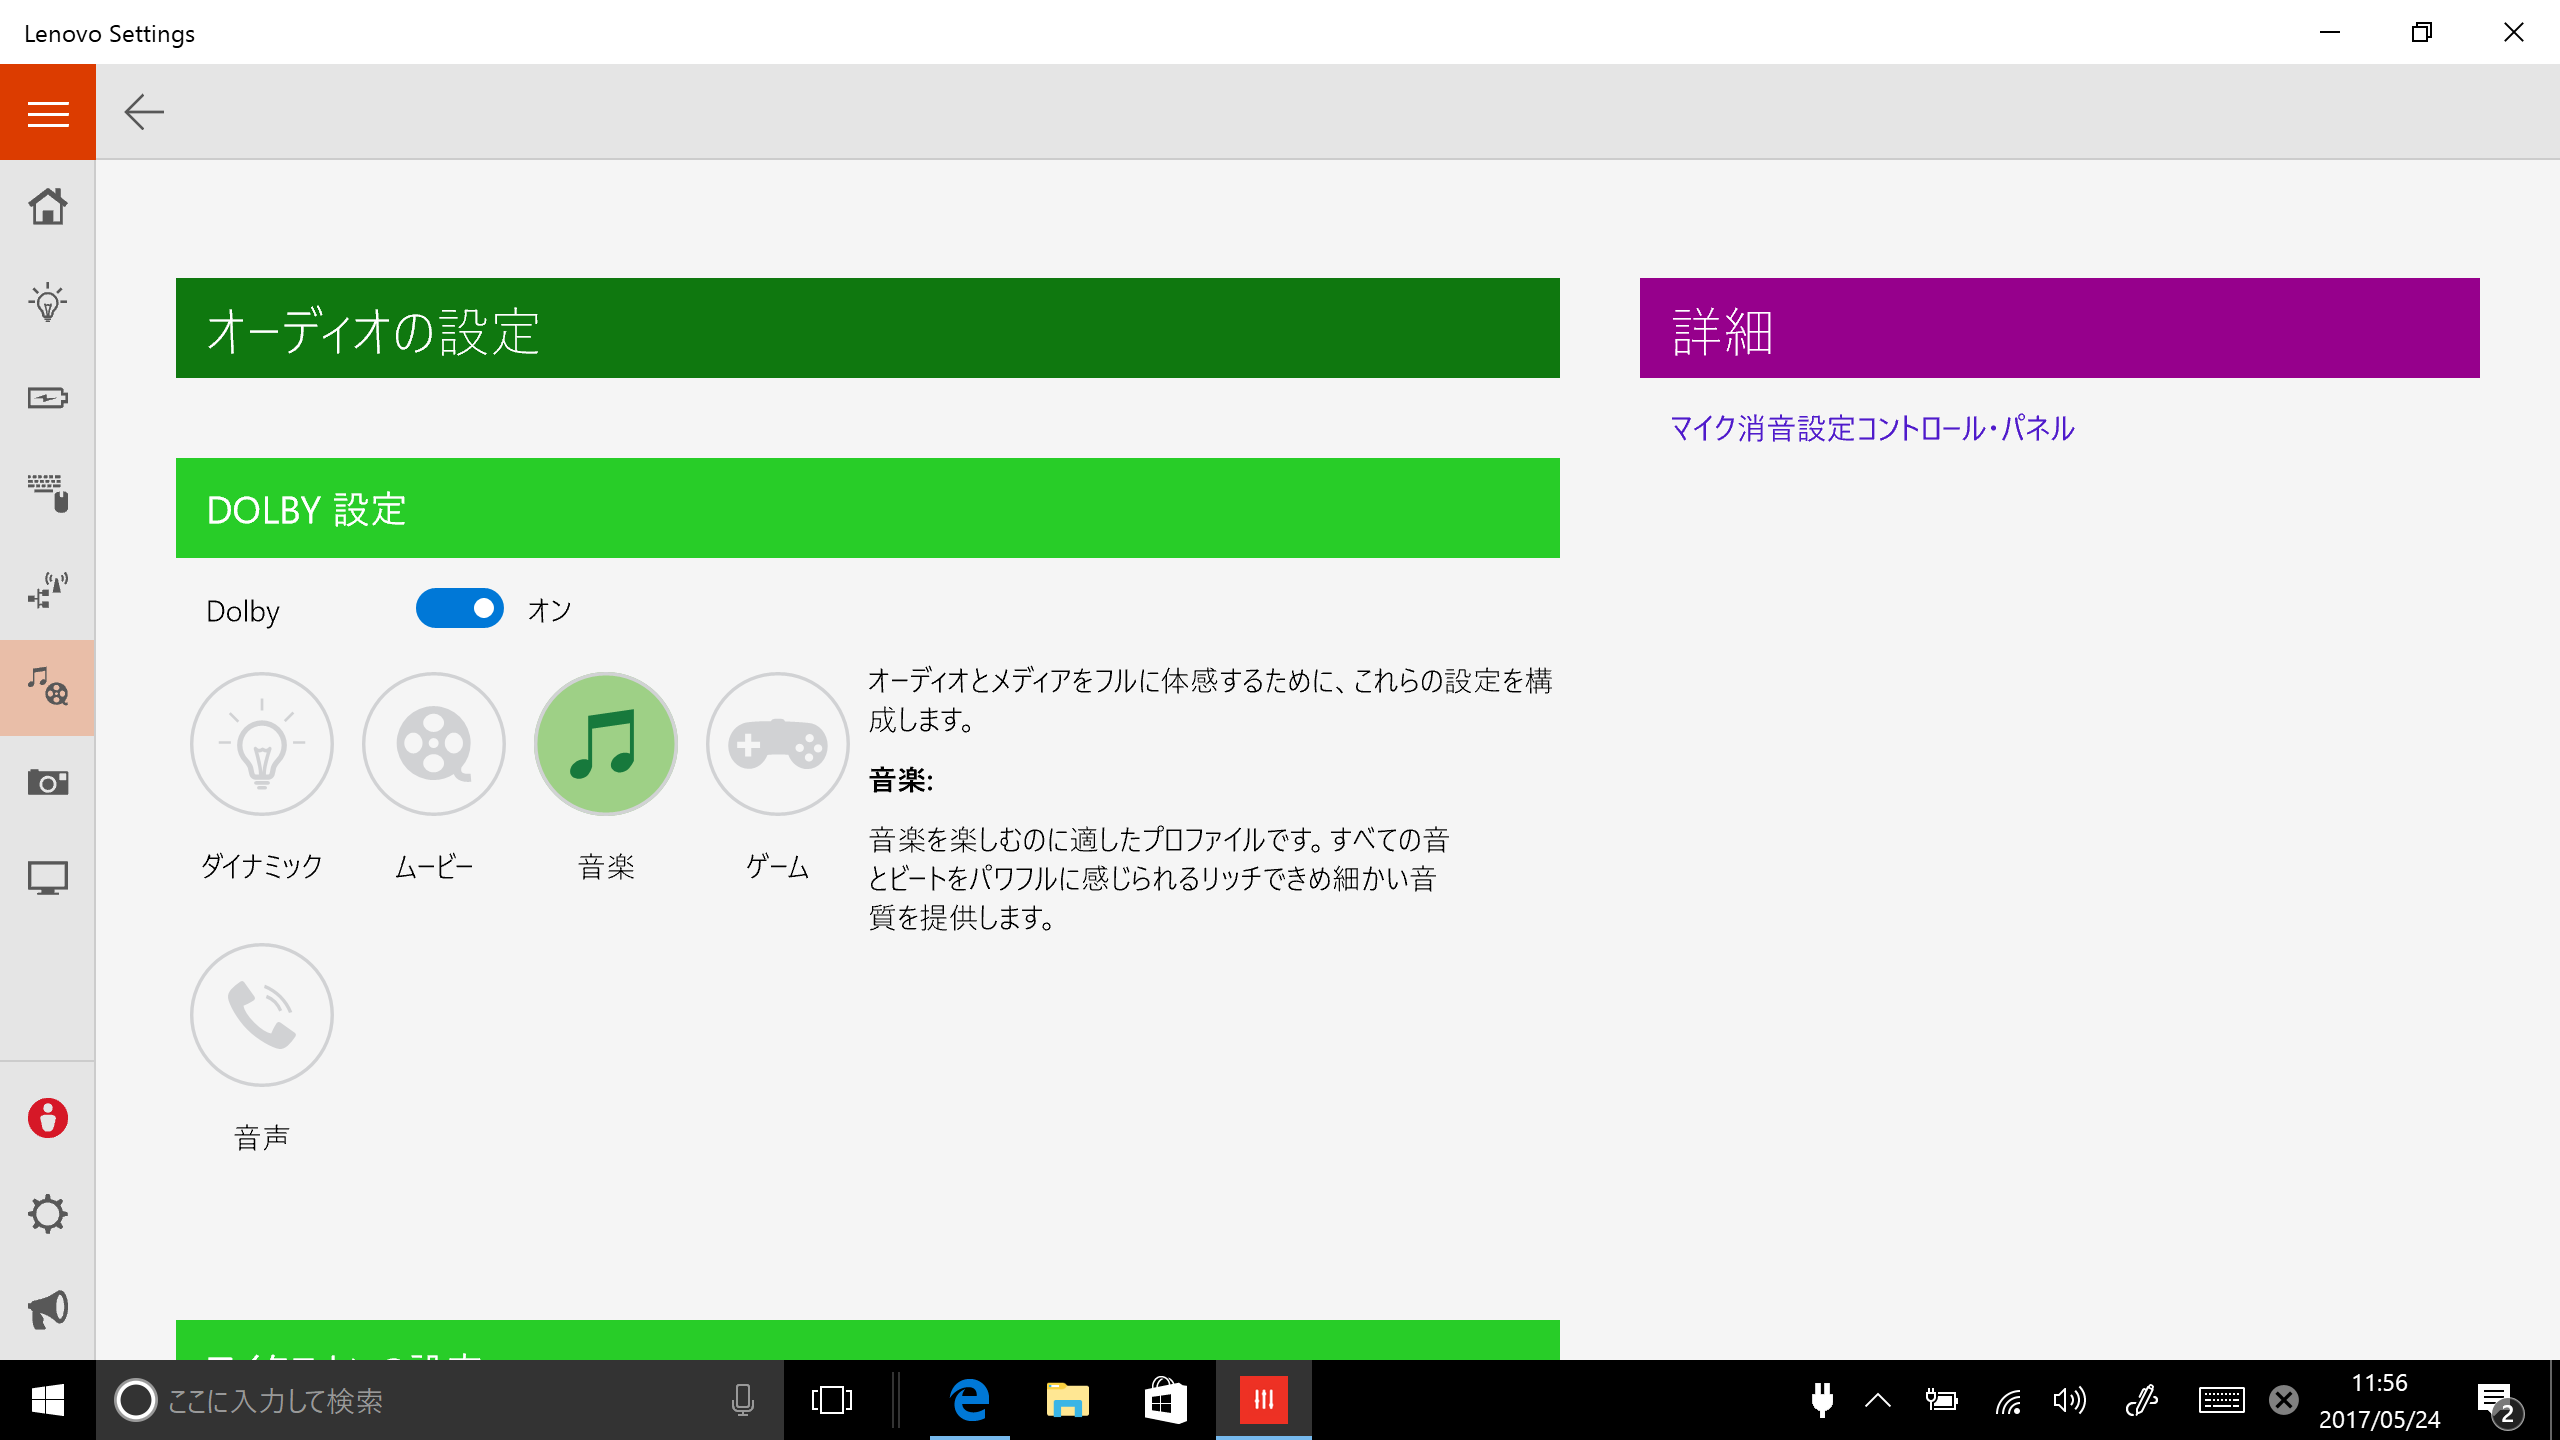The image size is (2560, 1440).
Task: Open the Display brightness settings icon
Action: [47, 303]
